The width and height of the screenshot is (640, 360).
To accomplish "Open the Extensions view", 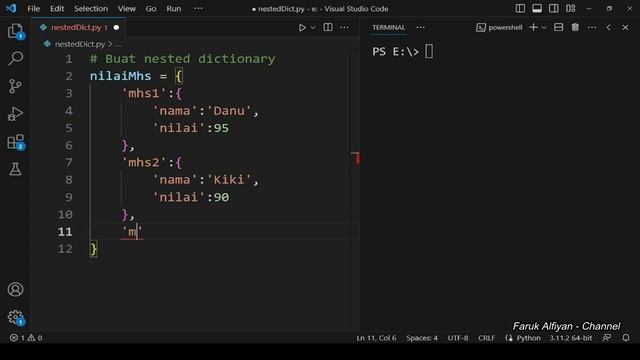I will click(16, 142).
